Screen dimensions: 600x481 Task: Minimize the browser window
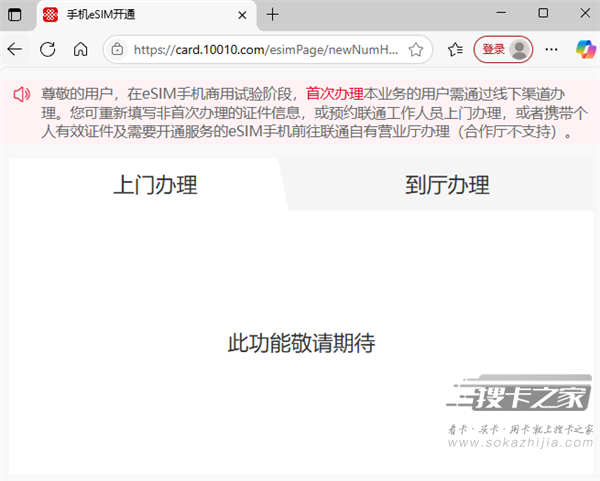click(501, 13)
